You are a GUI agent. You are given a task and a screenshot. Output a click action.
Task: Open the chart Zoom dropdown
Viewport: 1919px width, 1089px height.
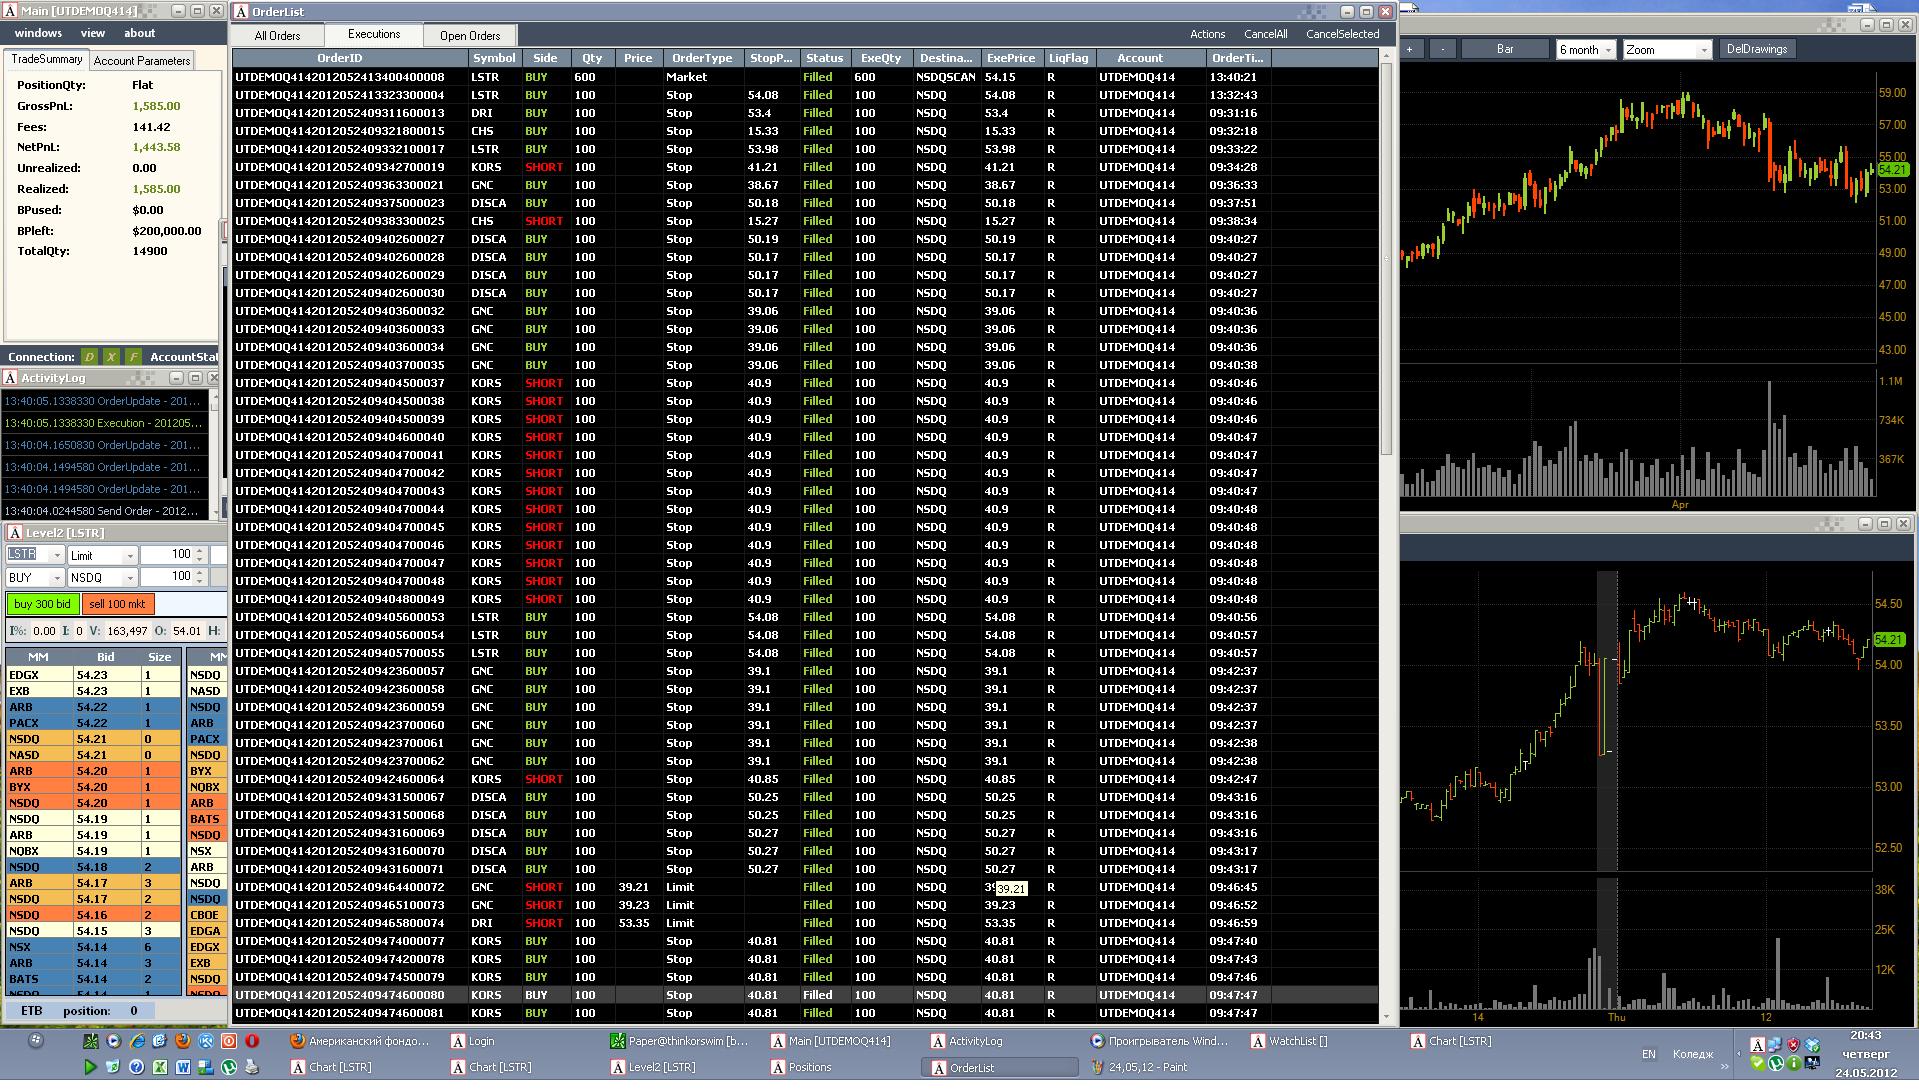[1704, 50]
